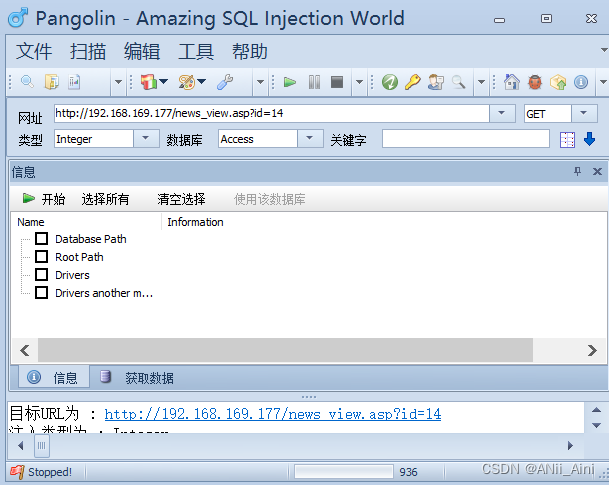Click the magnifier search toolbar icon

(x=27, y=82)
